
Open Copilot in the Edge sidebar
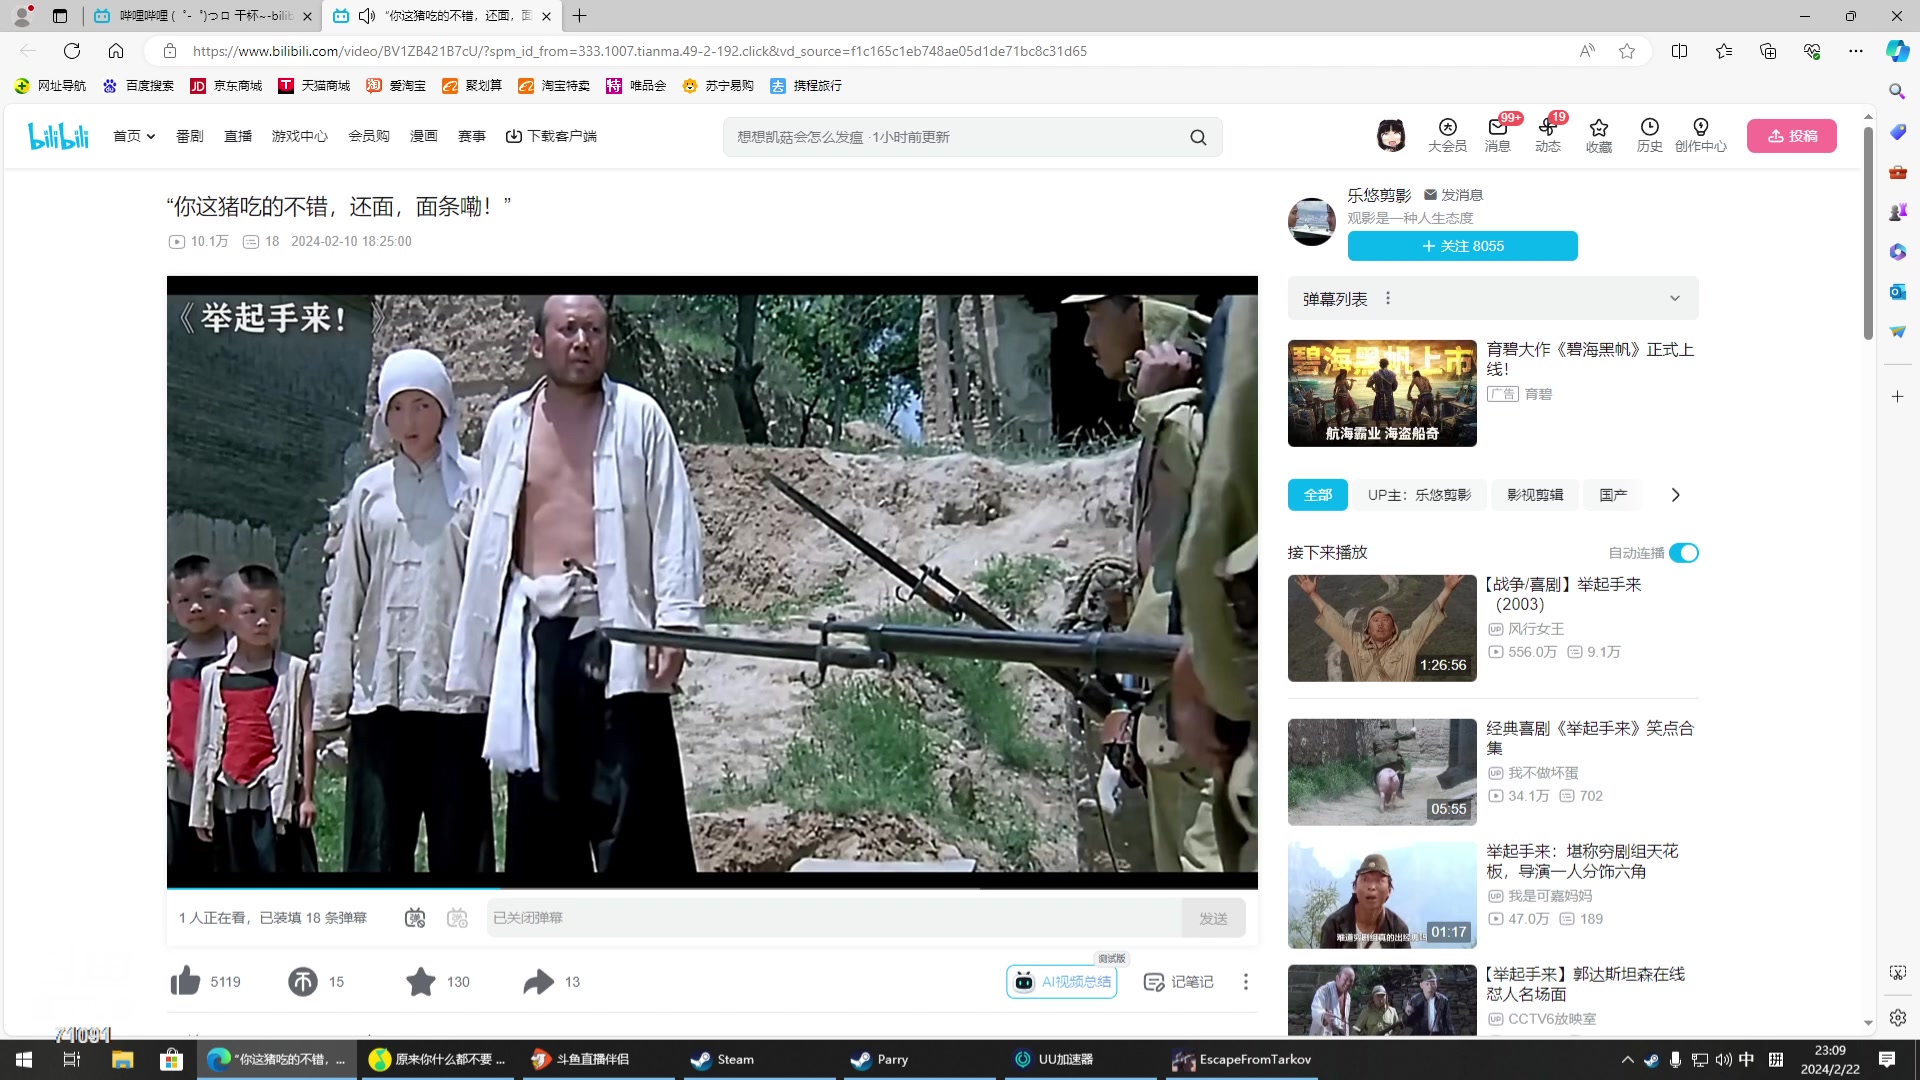pyautogui.click(x=1897, y=51)
